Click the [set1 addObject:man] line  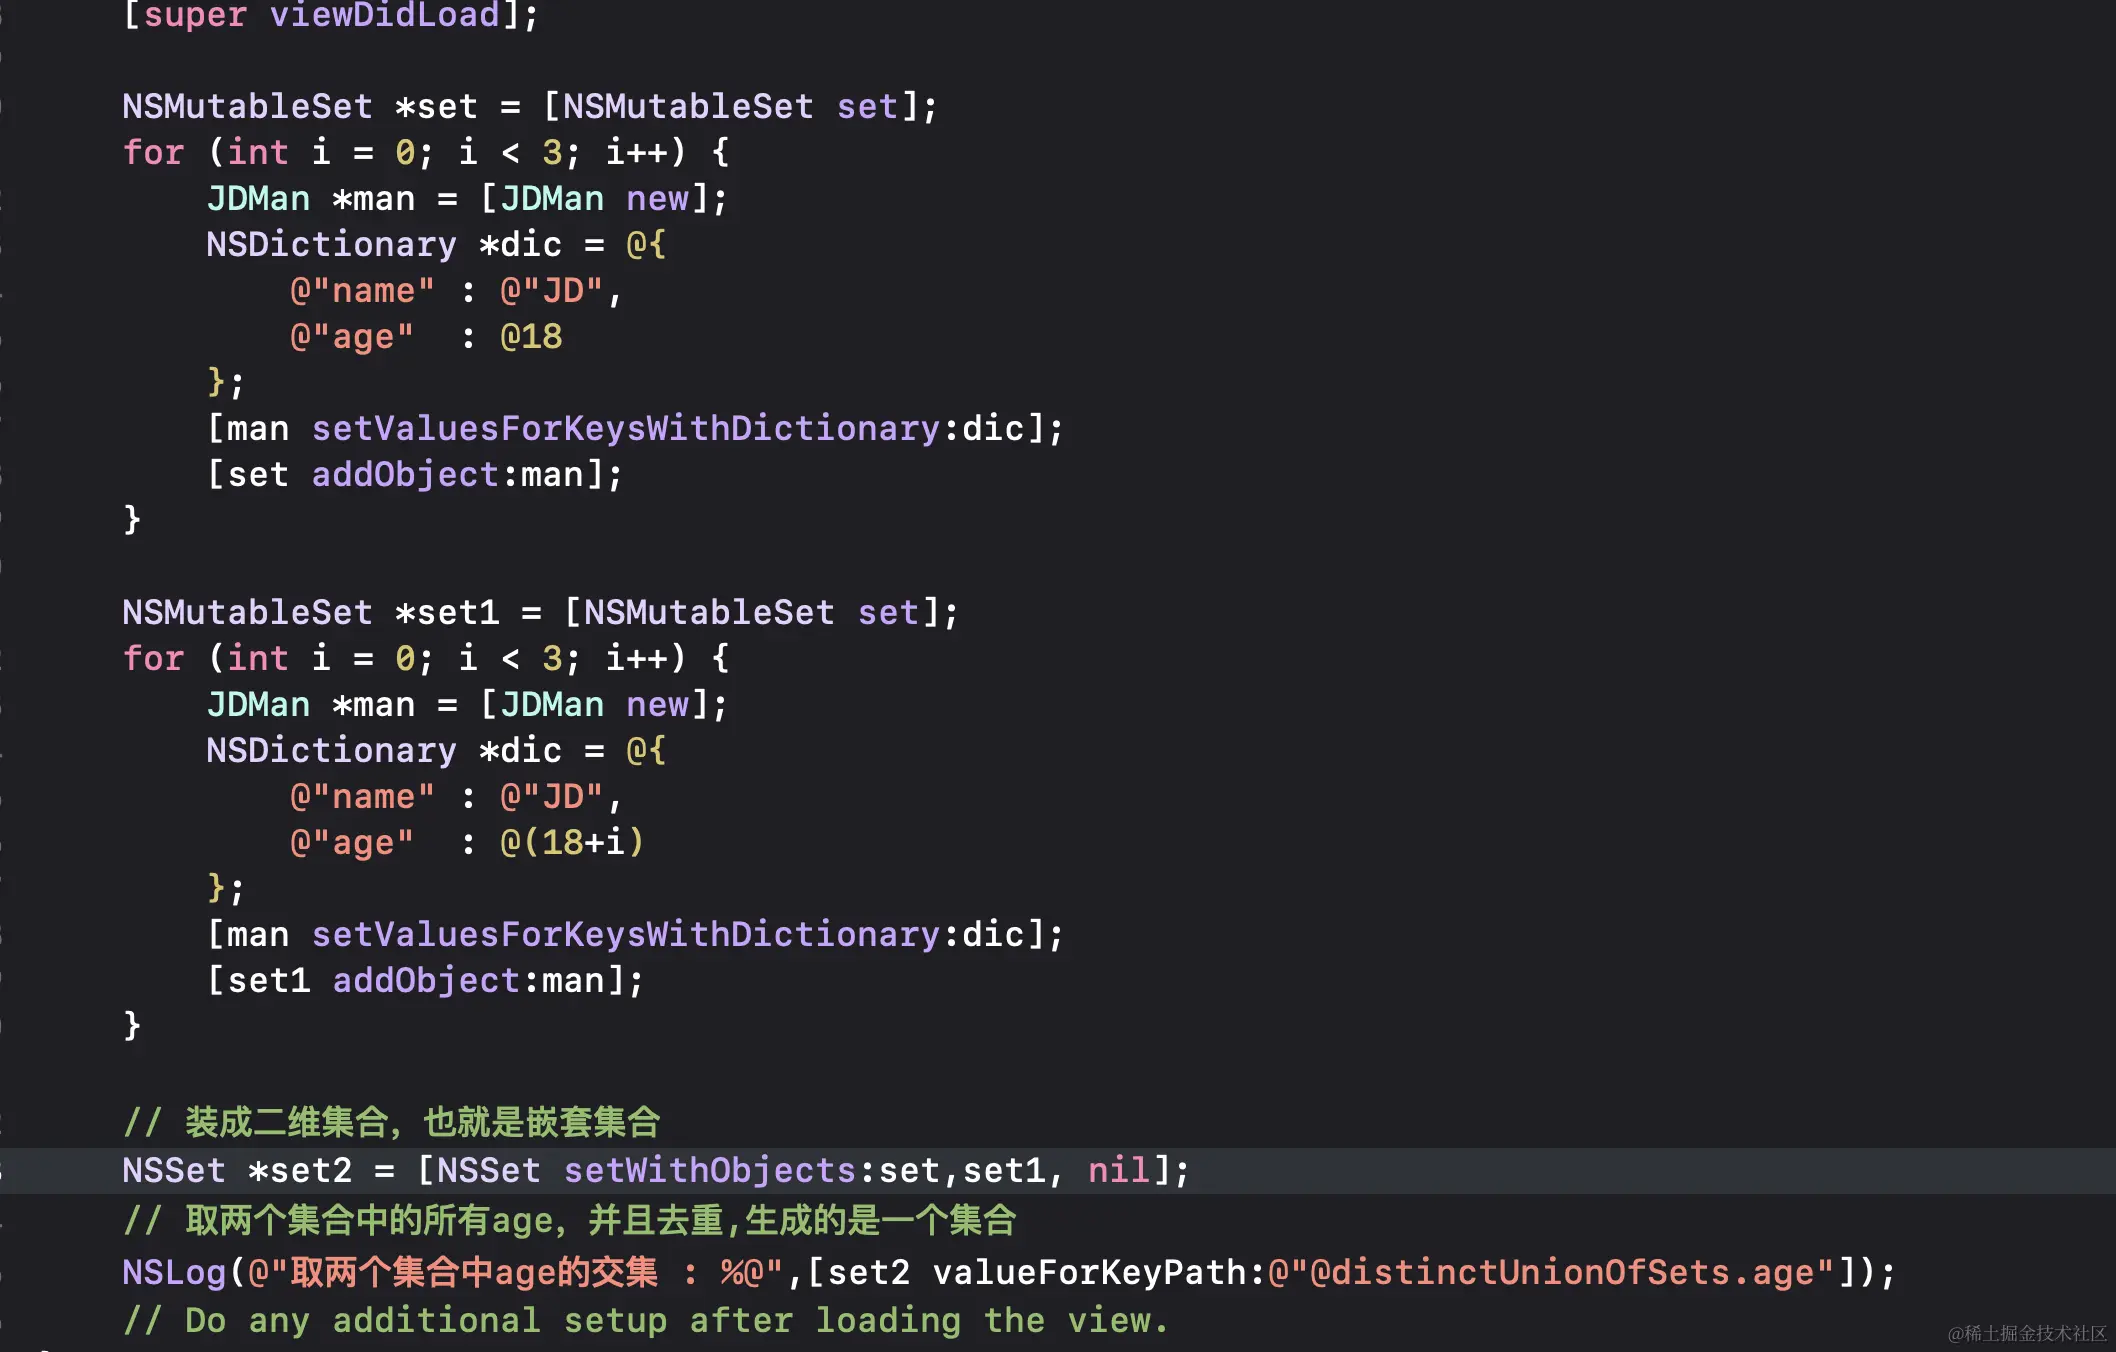pyautogui.click(x=425, y=980)
